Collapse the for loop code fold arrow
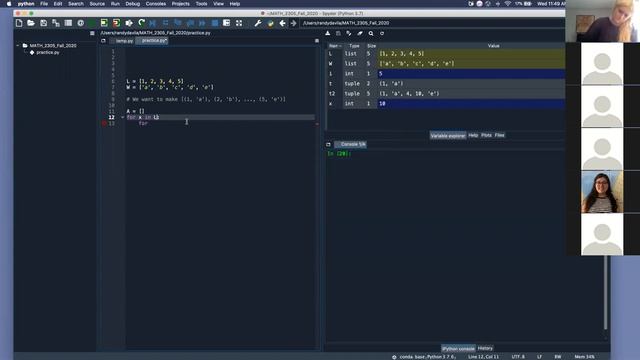 coord(122,117)
